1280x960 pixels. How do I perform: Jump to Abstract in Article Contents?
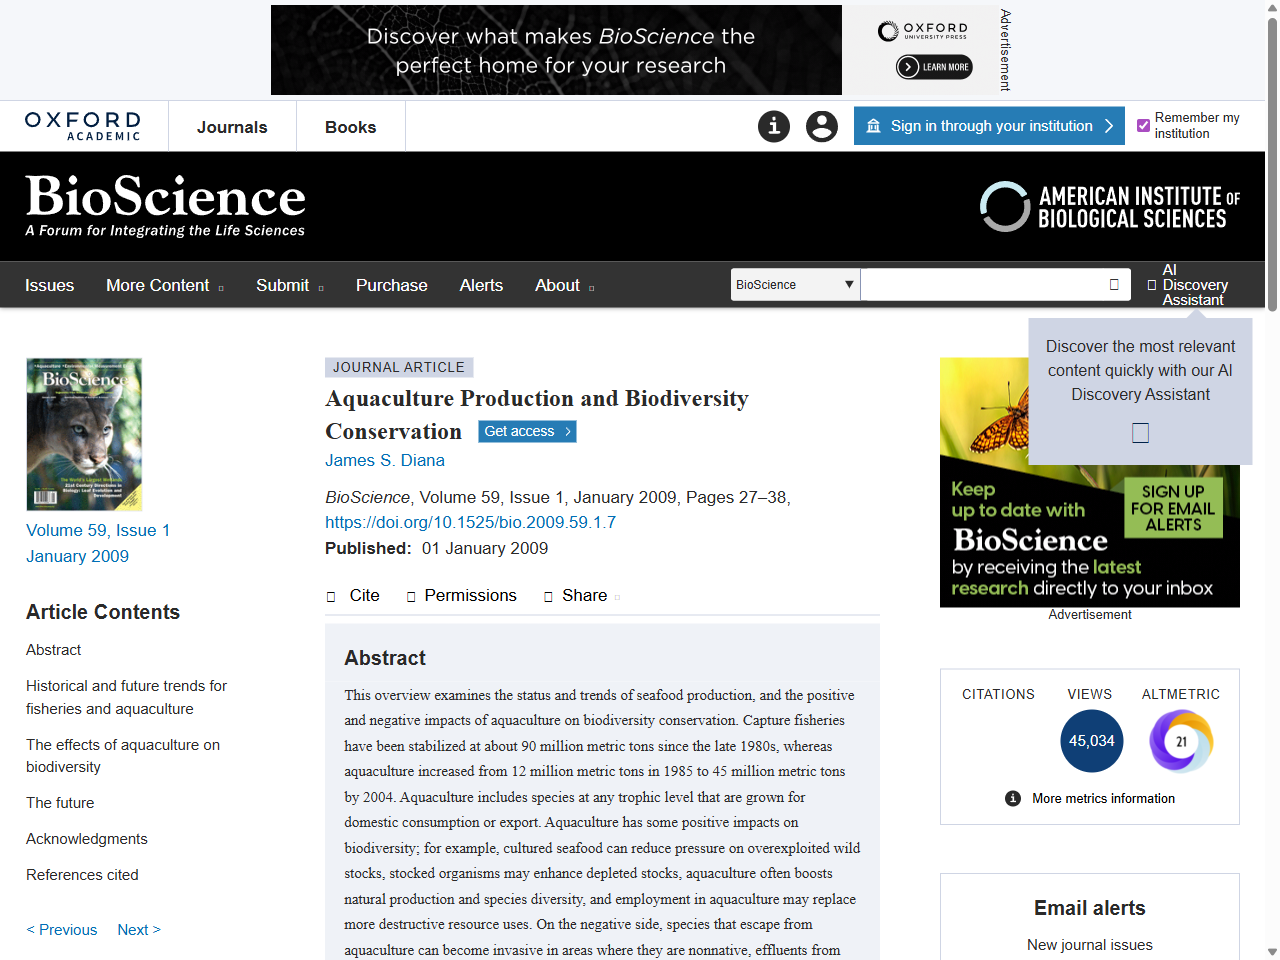click(54, 650)
